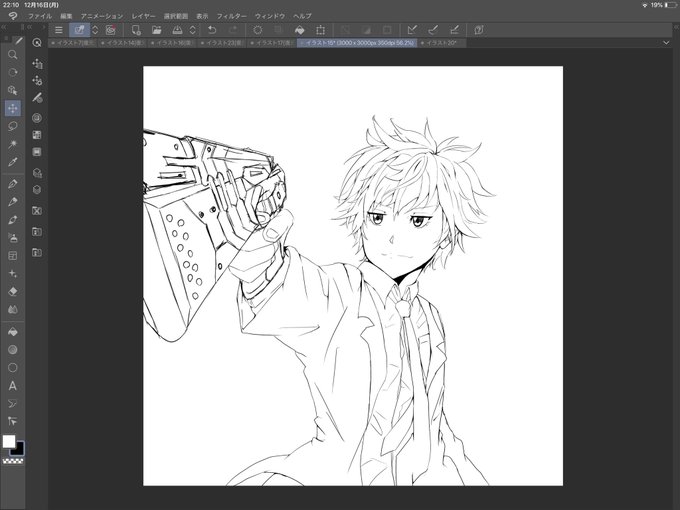Expand the stepper arrows beside the save icon

193,30
